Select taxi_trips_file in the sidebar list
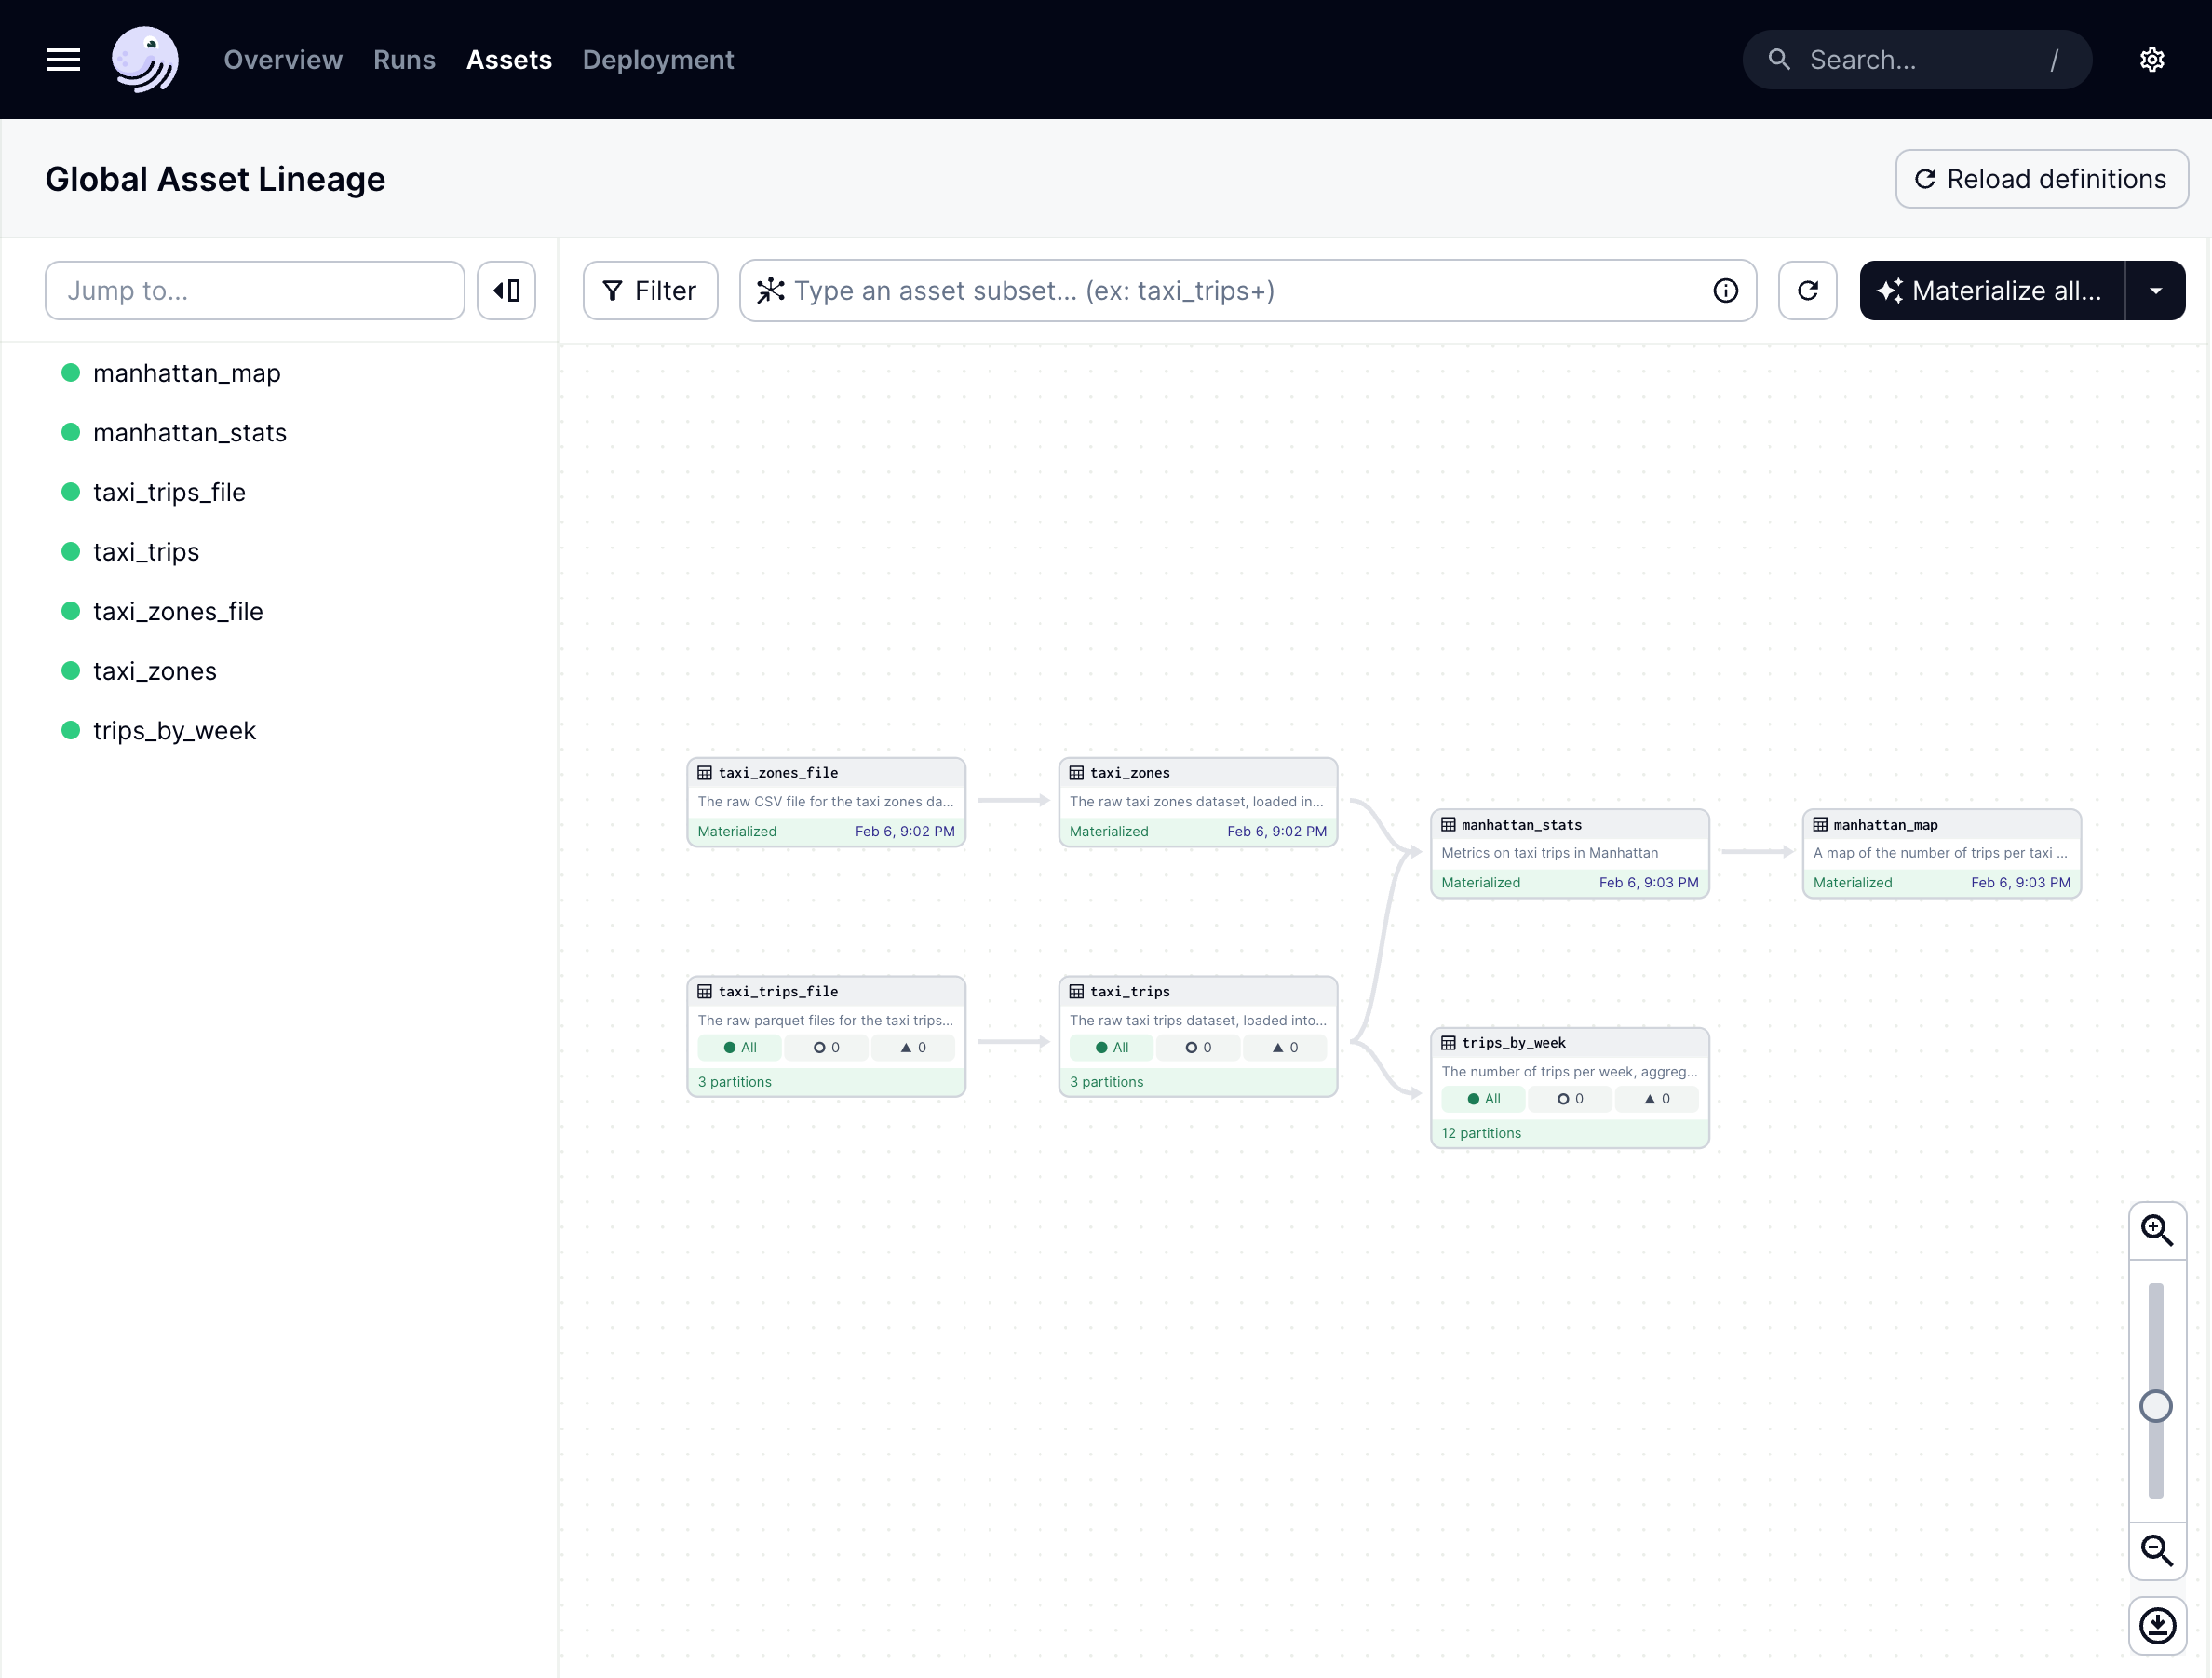 point(169,492)
